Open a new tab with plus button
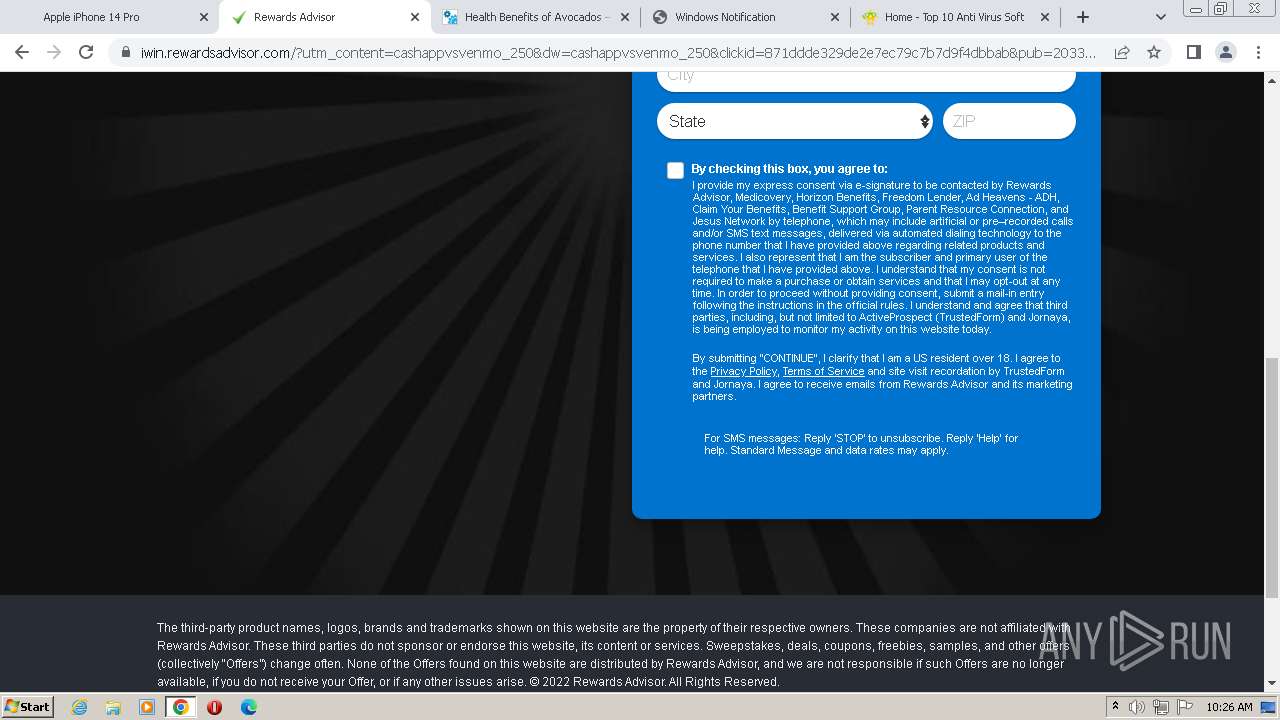The image size is (1280, 720). pos(1082,17)
